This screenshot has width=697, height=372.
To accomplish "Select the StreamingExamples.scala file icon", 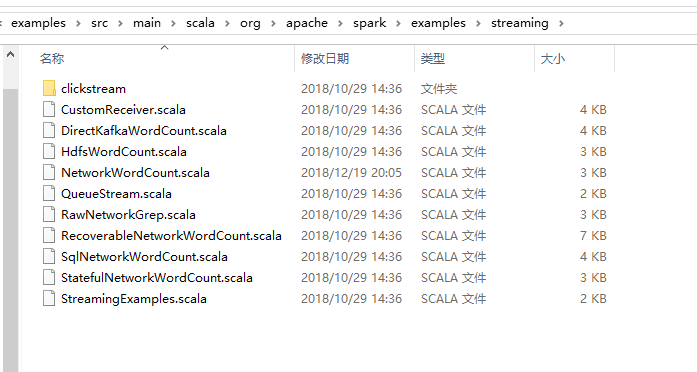I will [49, 298].
